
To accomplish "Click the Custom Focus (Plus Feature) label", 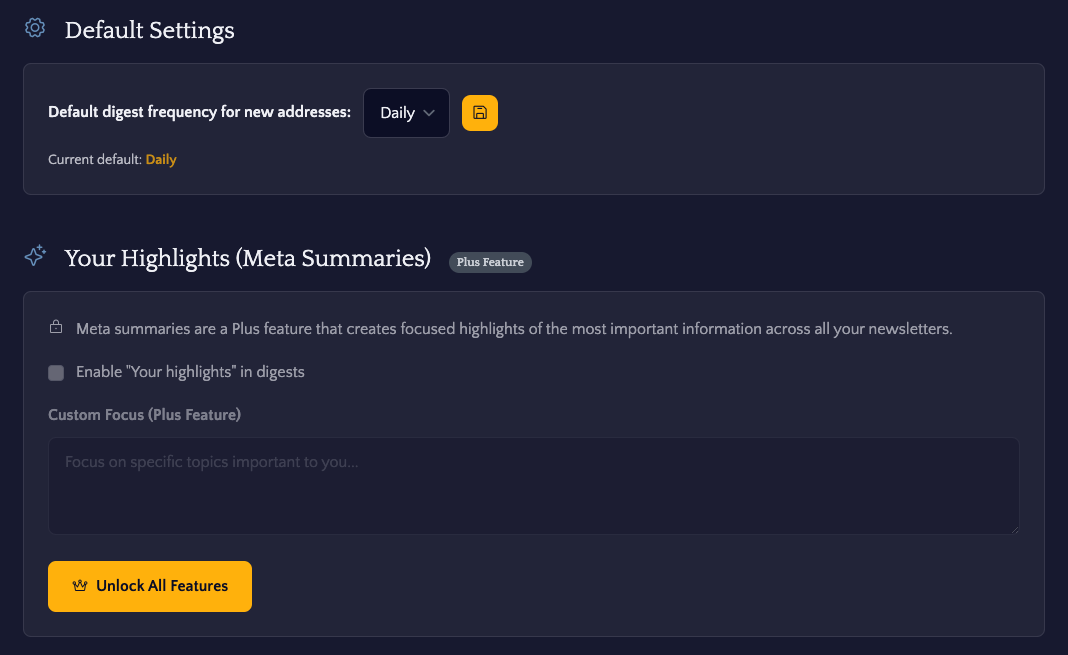I will tap(144, 414).
